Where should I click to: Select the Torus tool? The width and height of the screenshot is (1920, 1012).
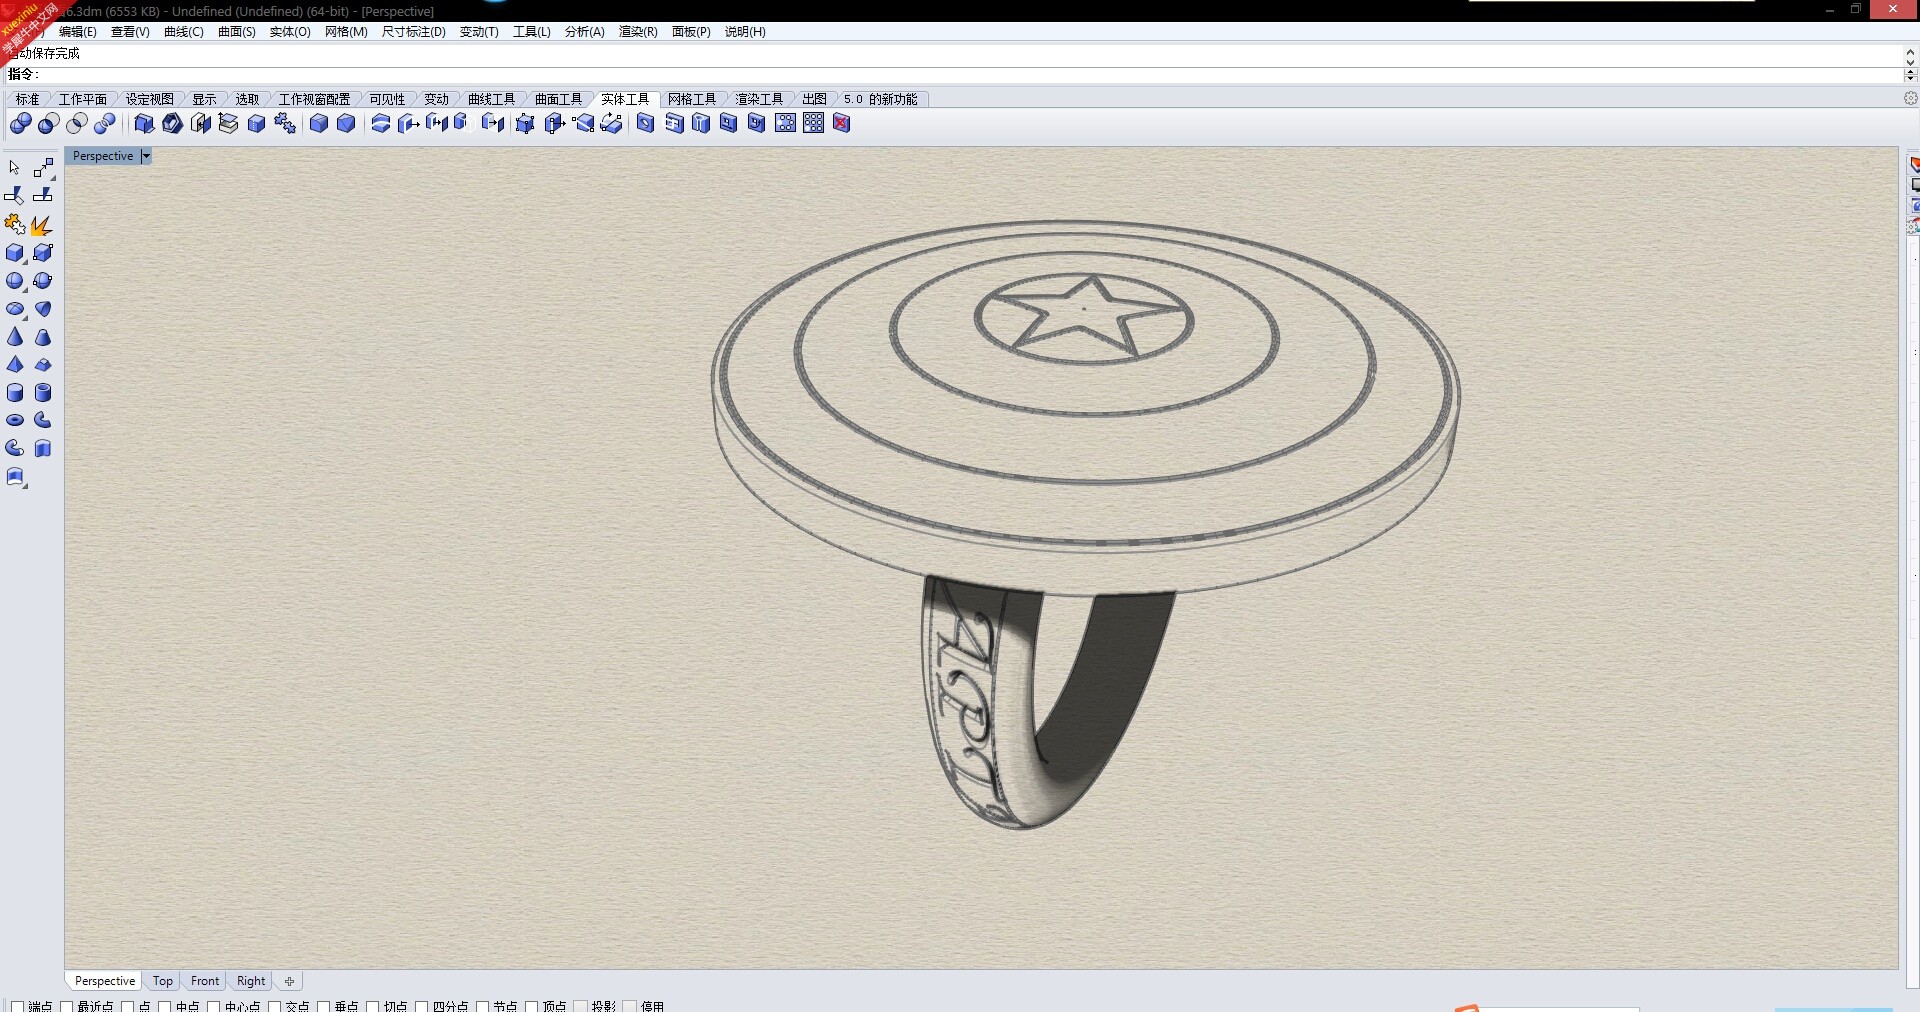pyautogui.click(x=14, y=420)
